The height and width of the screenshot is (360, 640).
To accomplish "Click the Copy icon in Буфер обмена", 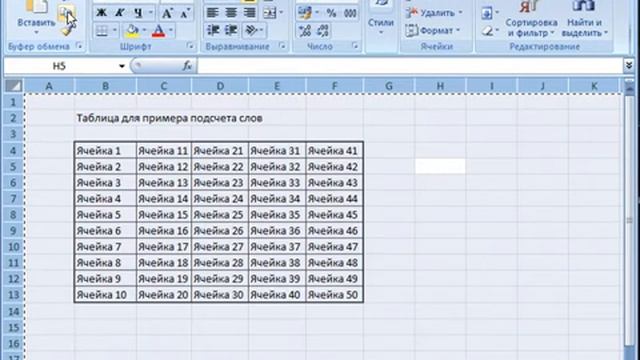I will pyautogui.click(x=65, y=13).
